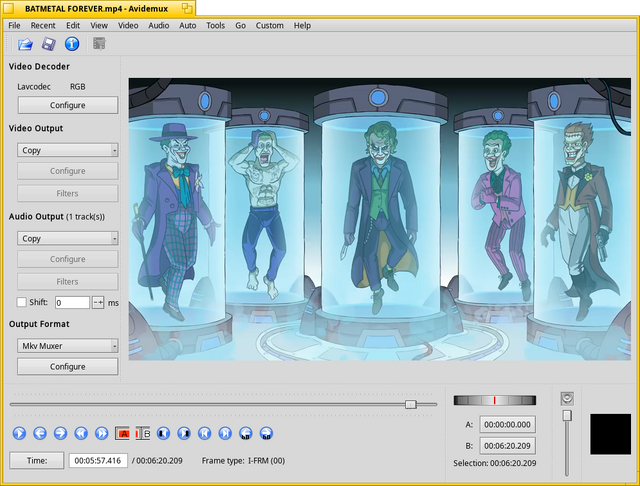Click the jog shuttle wheel control
This screenshot has width=640, height=486.
[495, 400]
